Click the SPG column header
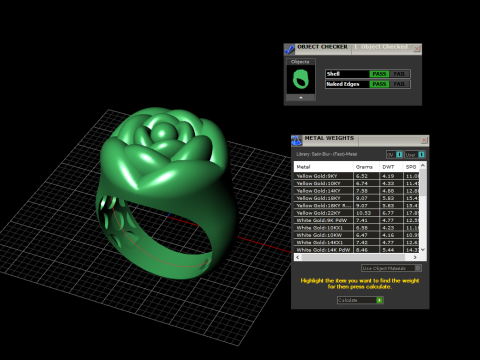This screenshot has width=480, height=360. click(411, 167)
